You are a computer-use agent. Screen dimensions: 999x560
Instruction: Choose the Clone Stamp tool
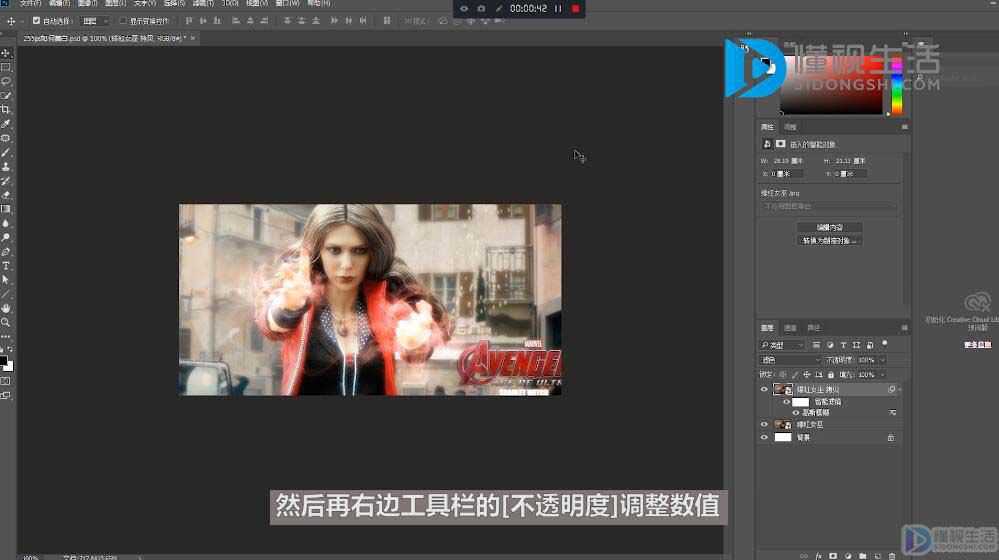(x=6, y=166)
